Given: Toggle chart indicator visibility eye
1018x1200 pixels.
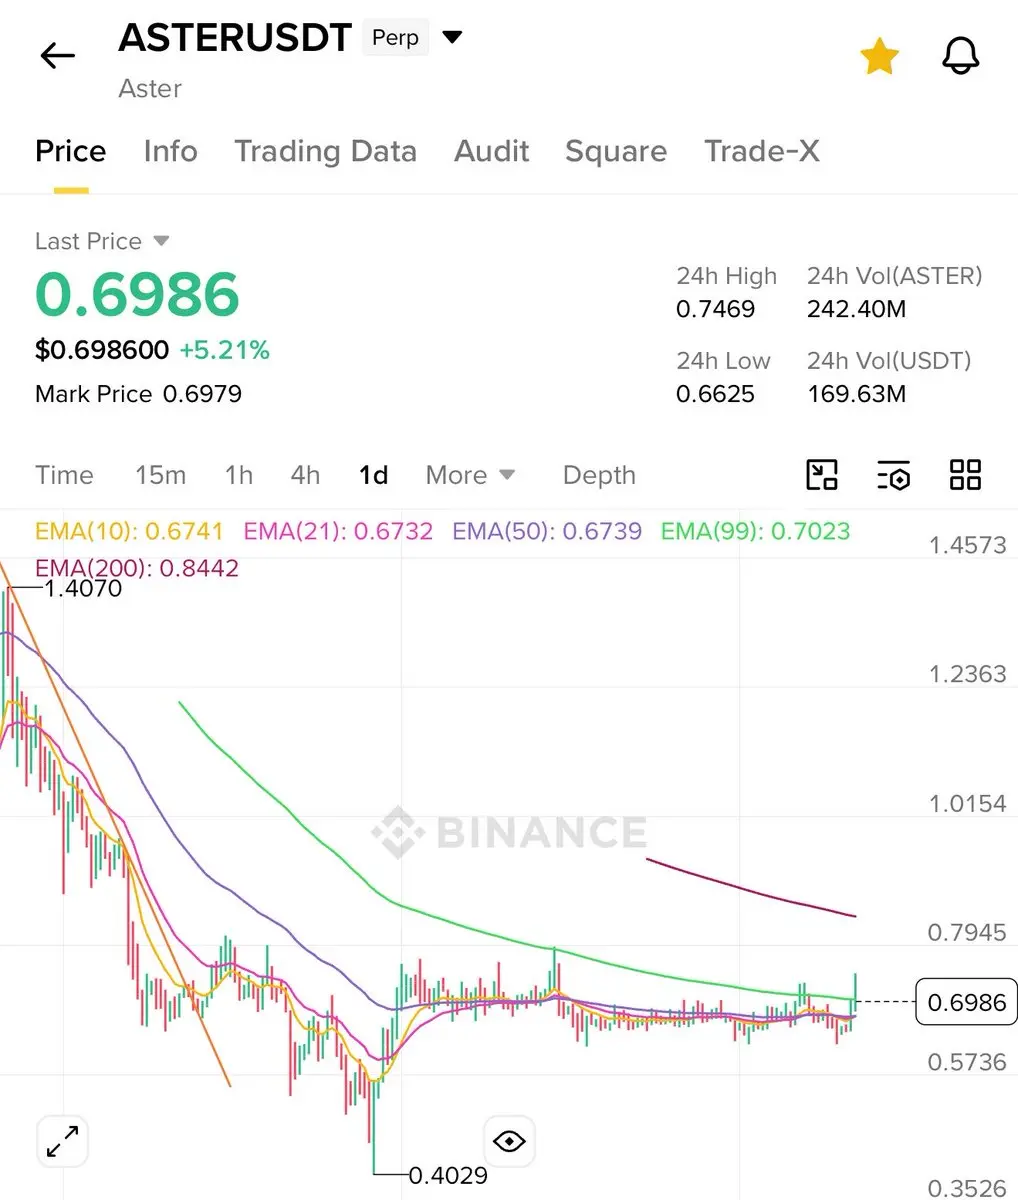Looking at the screenshot, I should pyautogui.click(x=509, y=1141).
